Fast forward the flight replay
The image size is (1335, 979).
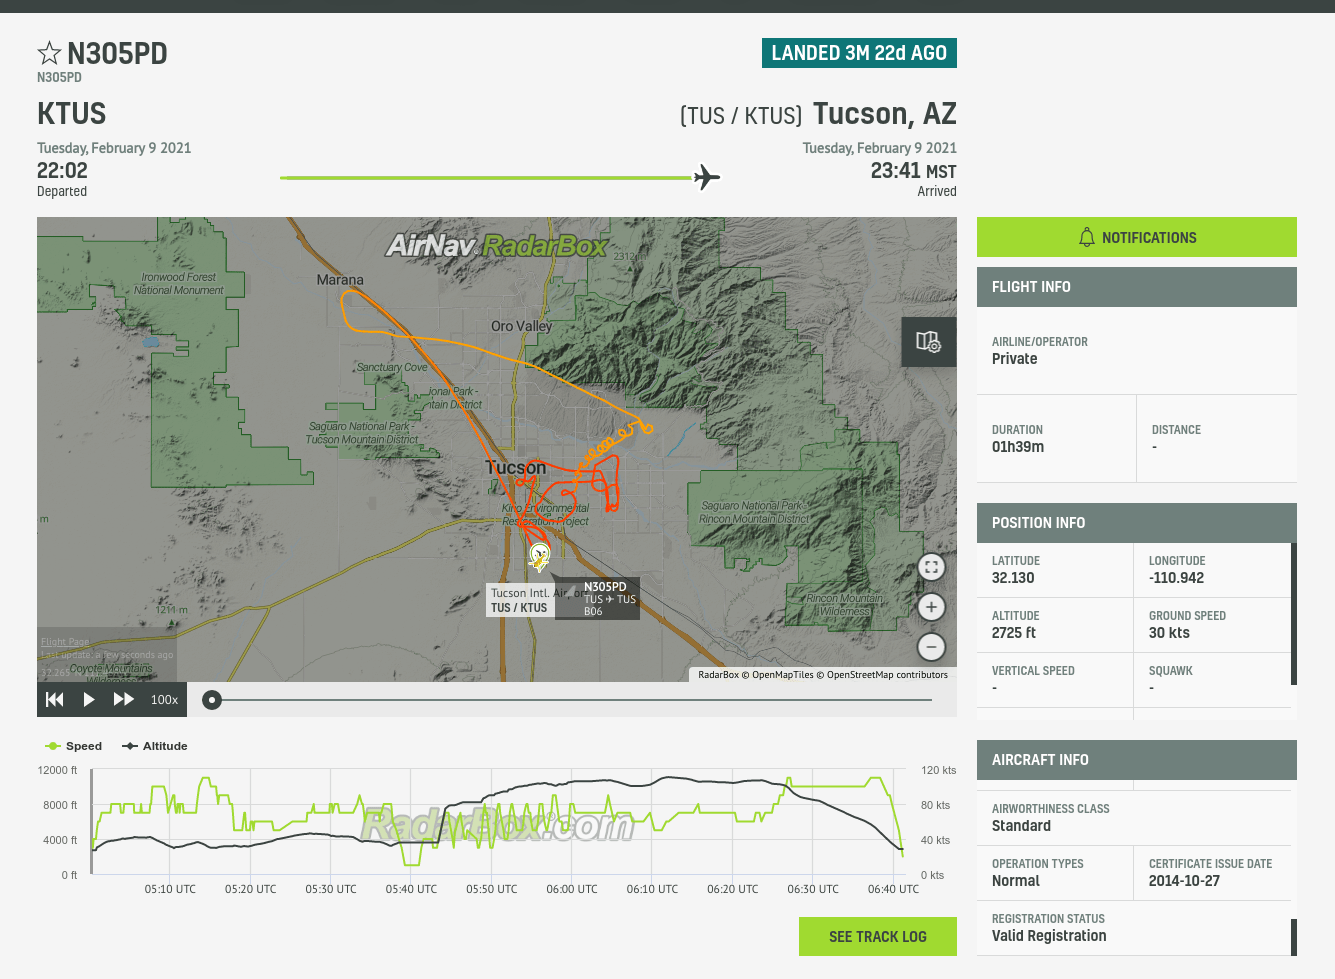point(123,699)
